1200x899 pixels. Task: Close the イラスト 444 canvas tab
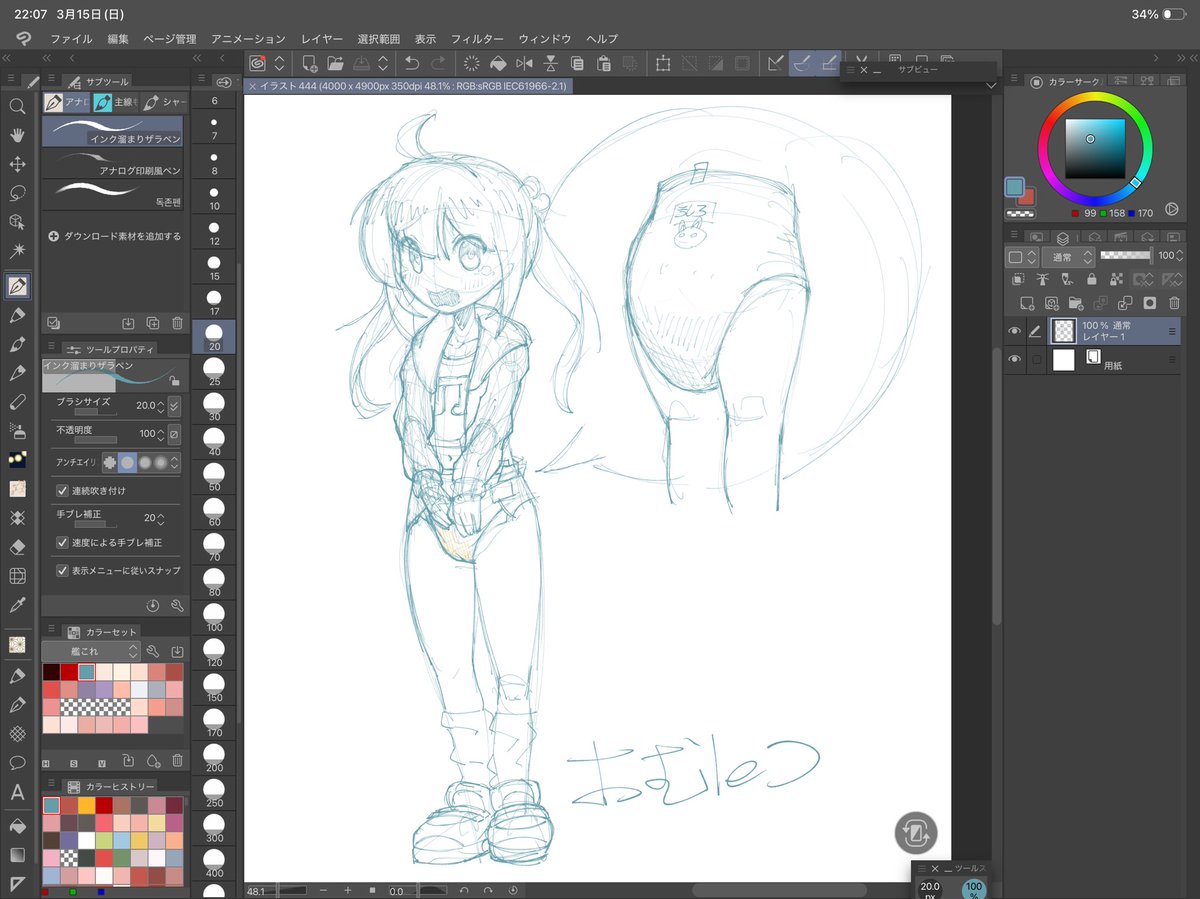tap(252, 87)
